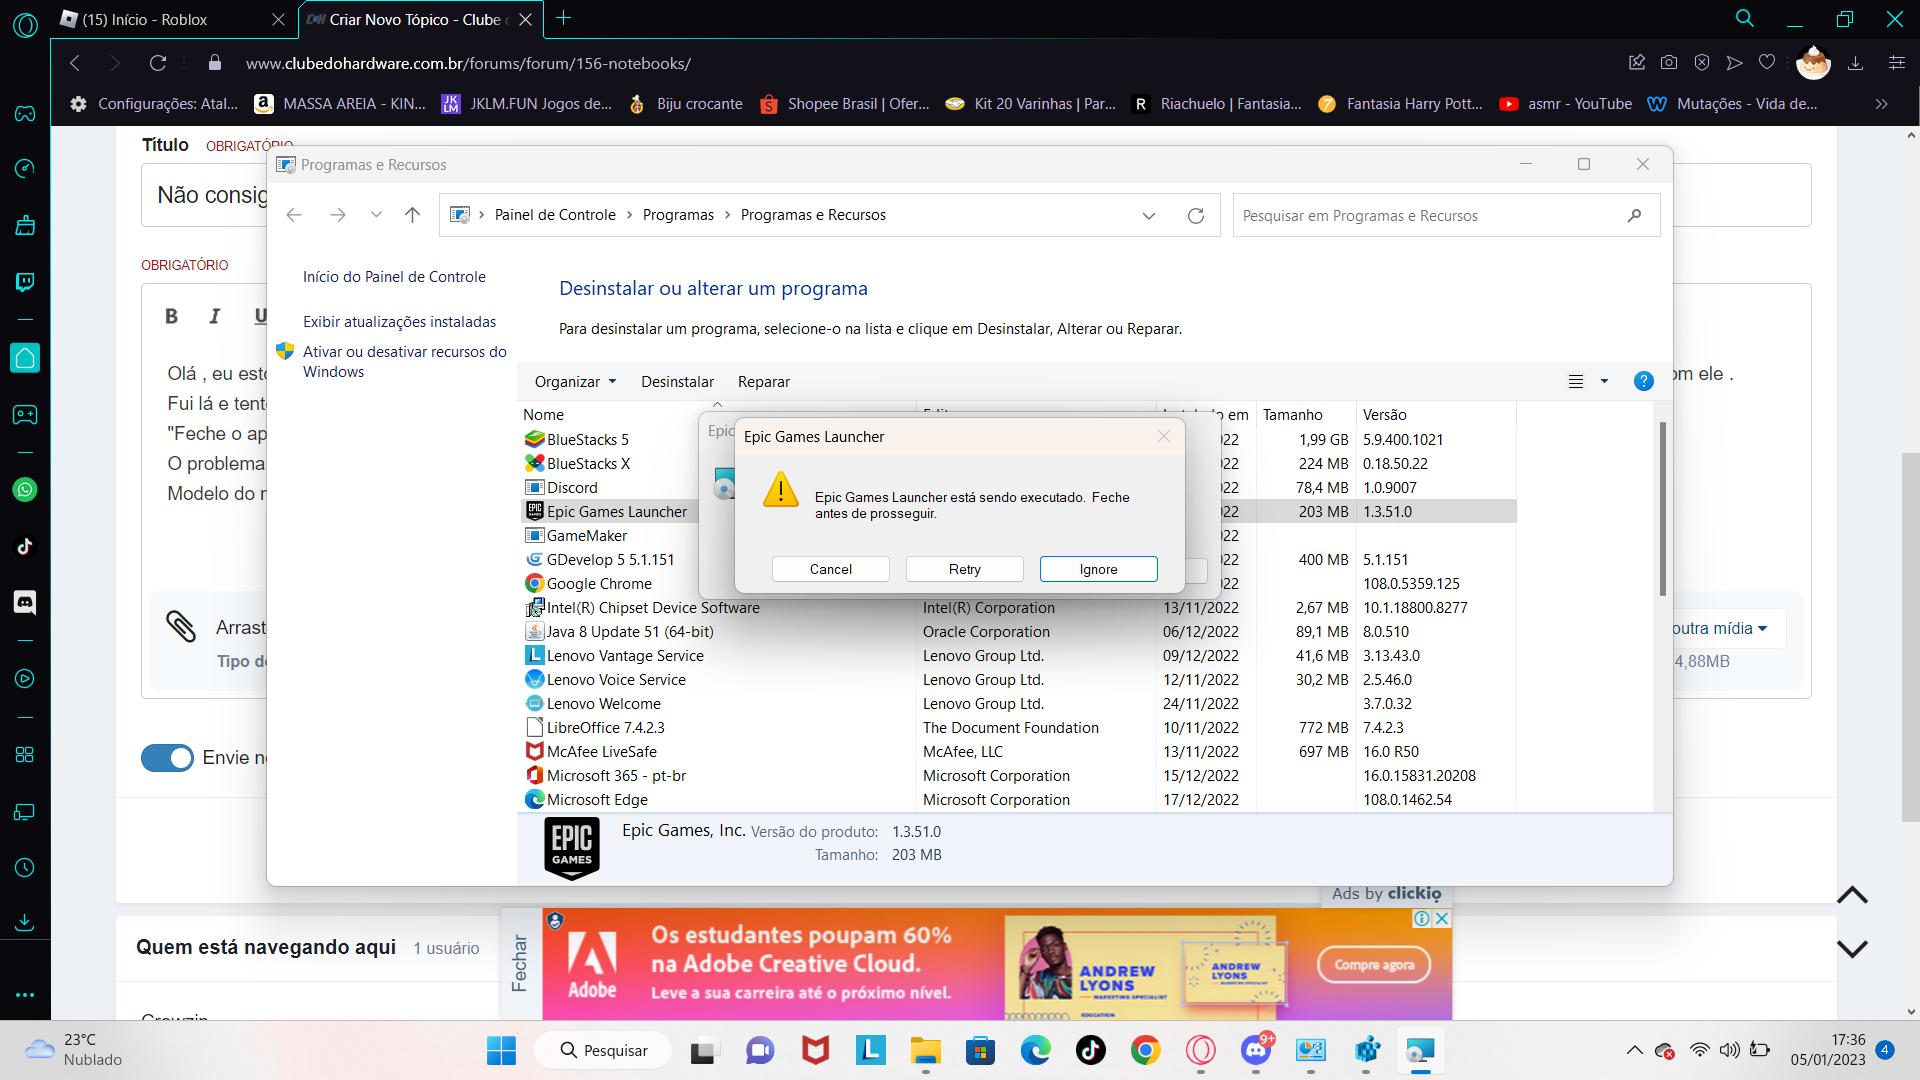
Task: Expand the Organizar dropdown menu
Action: point(576,382)
